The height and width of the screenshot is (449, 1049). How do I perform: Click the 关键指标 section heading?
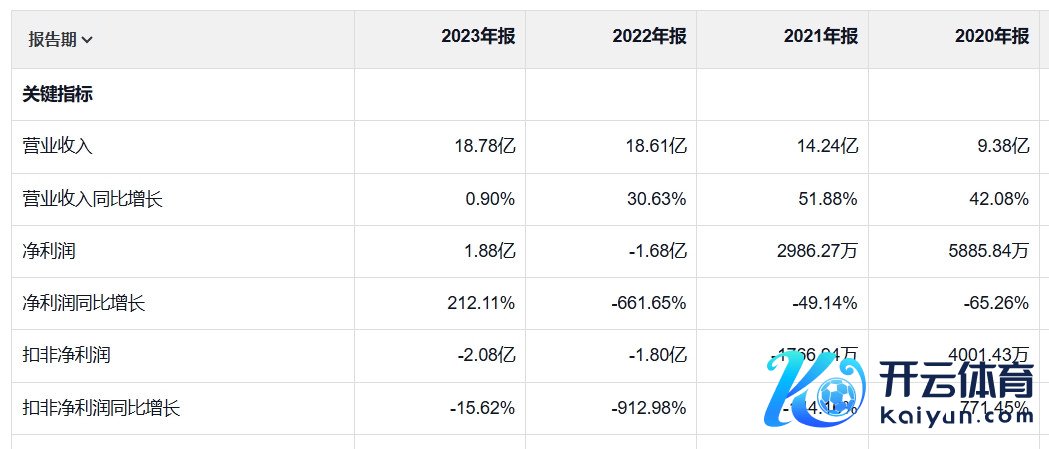tap(58, 94)
